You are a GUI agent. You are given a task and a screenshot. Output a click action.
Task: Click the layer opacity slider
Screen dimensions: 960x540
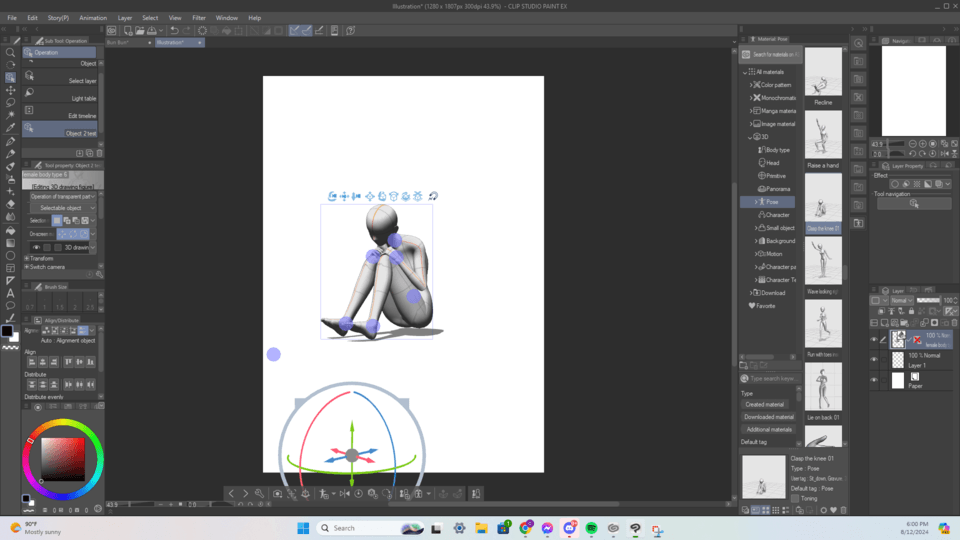tap(928, 301)
